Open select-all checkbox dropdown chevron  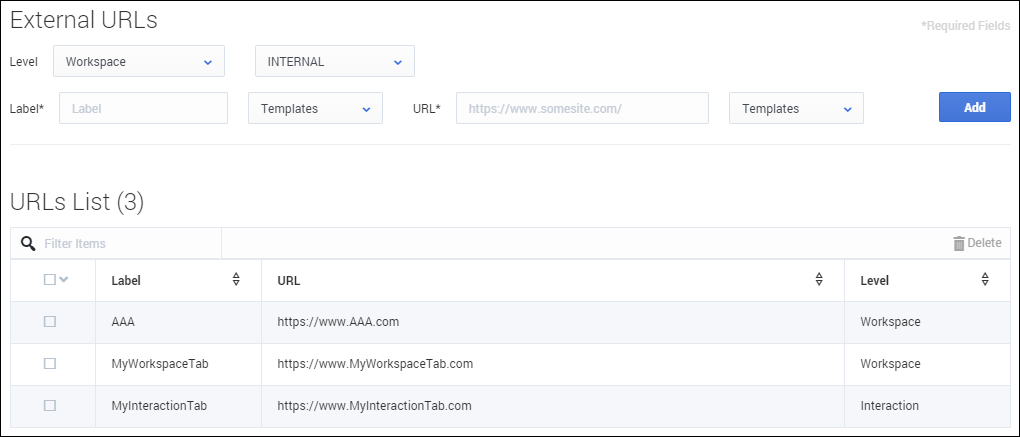pos(64,280)
